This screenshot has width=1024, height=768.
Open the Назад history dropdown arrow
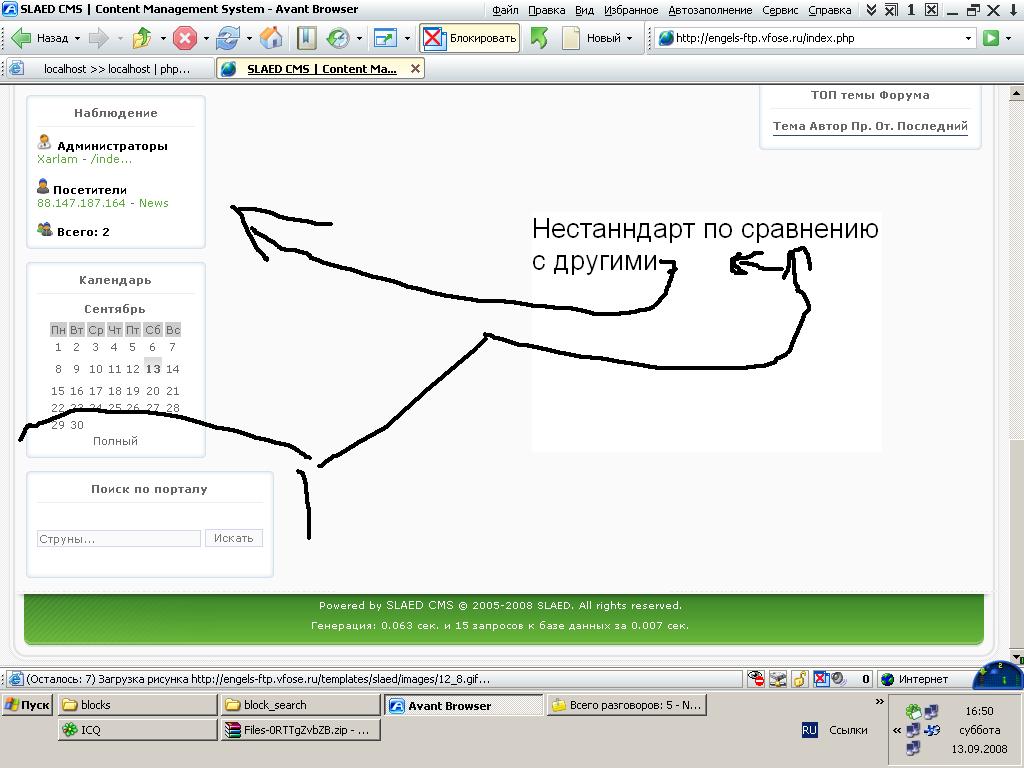coord(77,39)
